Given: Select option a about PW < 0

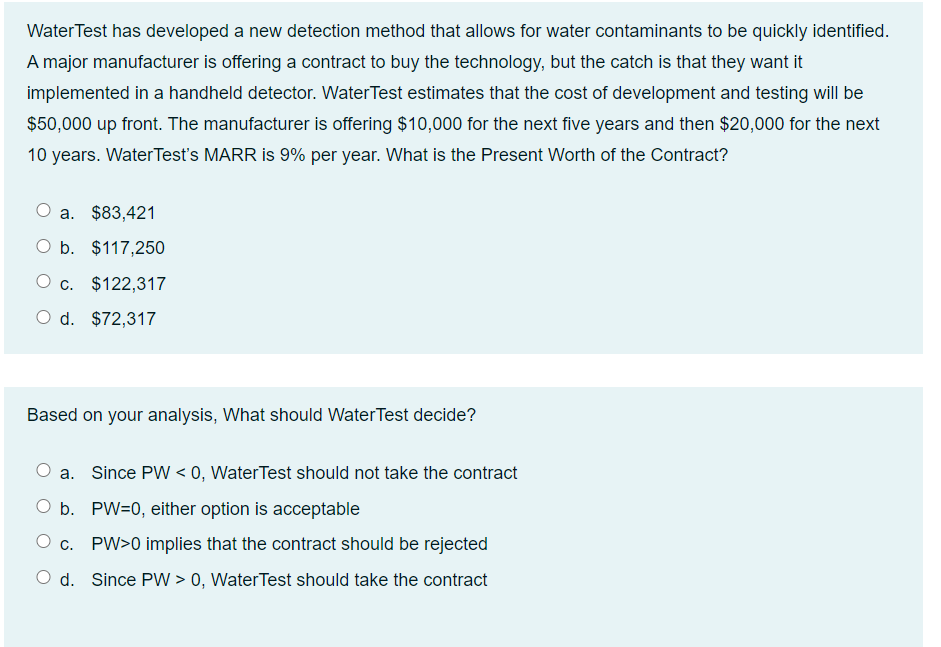Looking at the screenshot, I should pos(44,469).
